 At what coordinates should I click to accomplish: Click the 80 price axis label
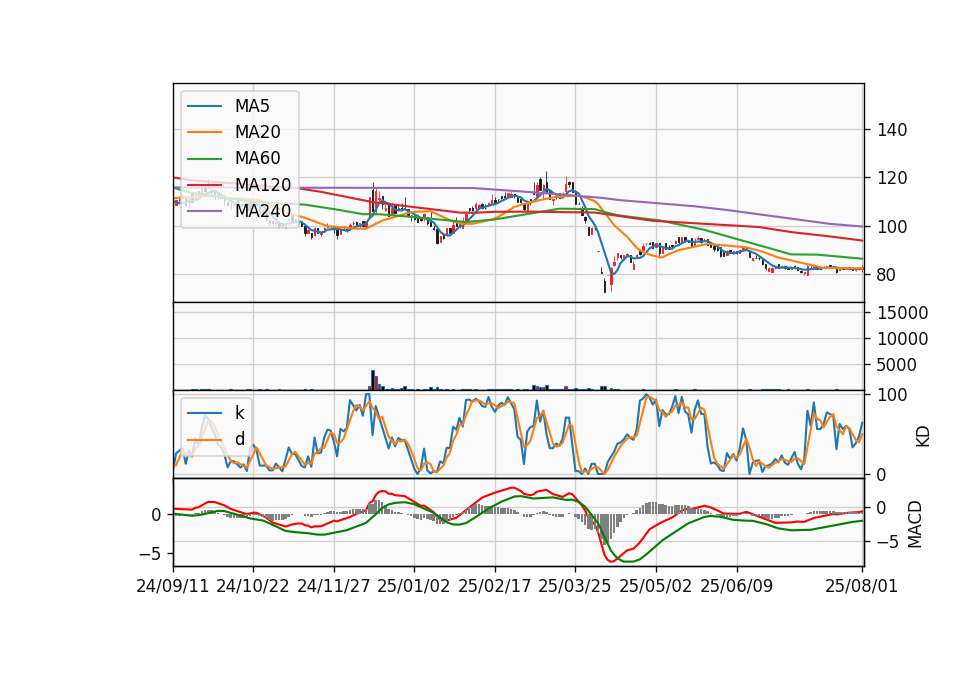(x=887, y=275)
